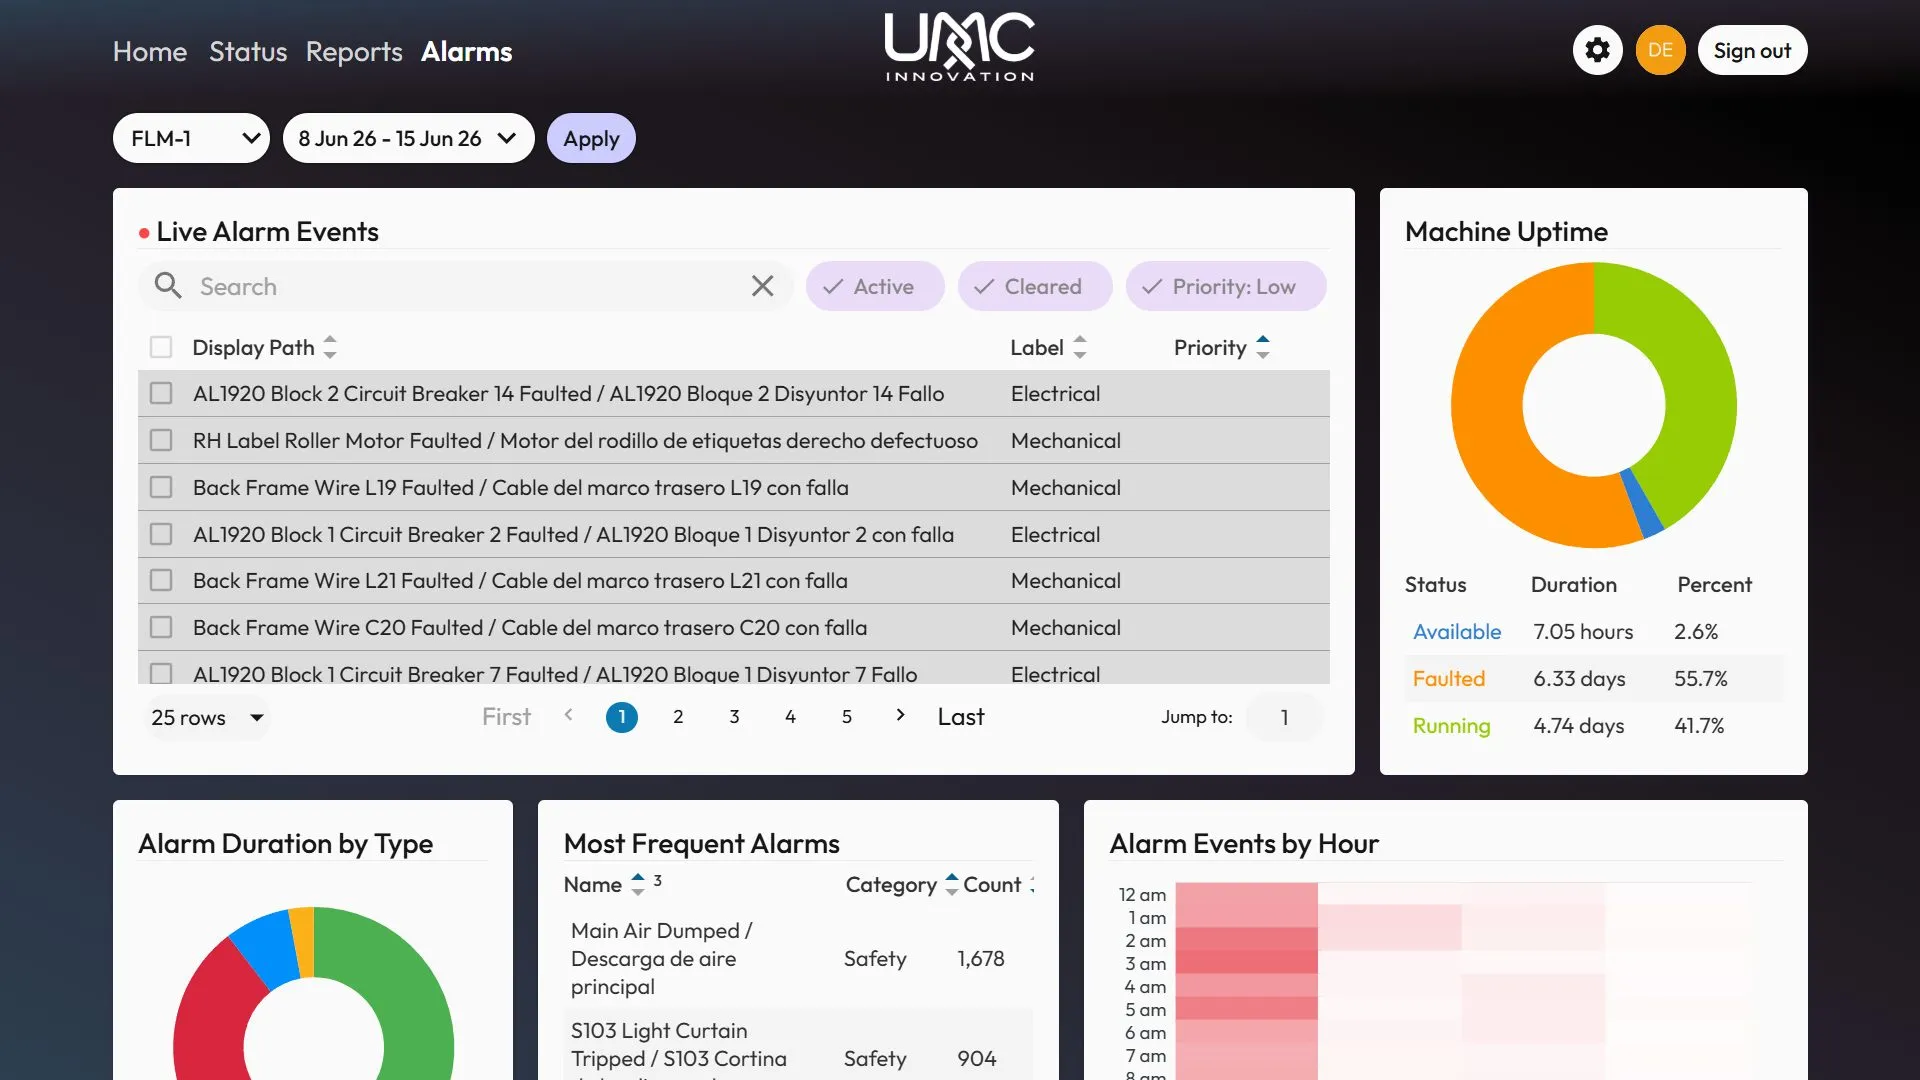This screenshot has width=1920, height=1080.
Task: Select page 4 in pagination
Action: [790, 717]
